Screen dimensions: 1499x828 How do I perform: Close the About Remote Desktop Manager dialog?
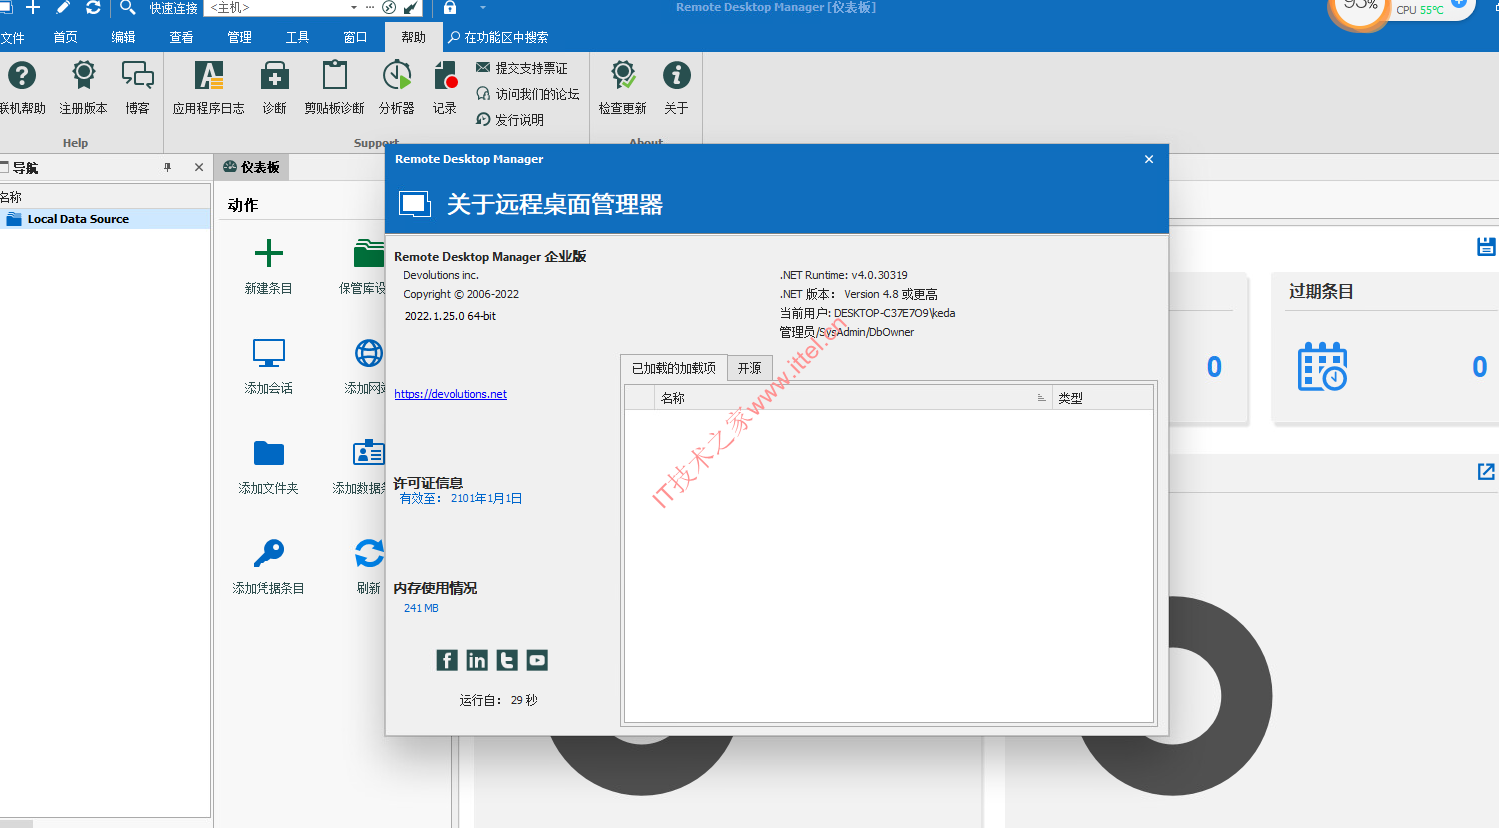click(x=1149, y=159)
